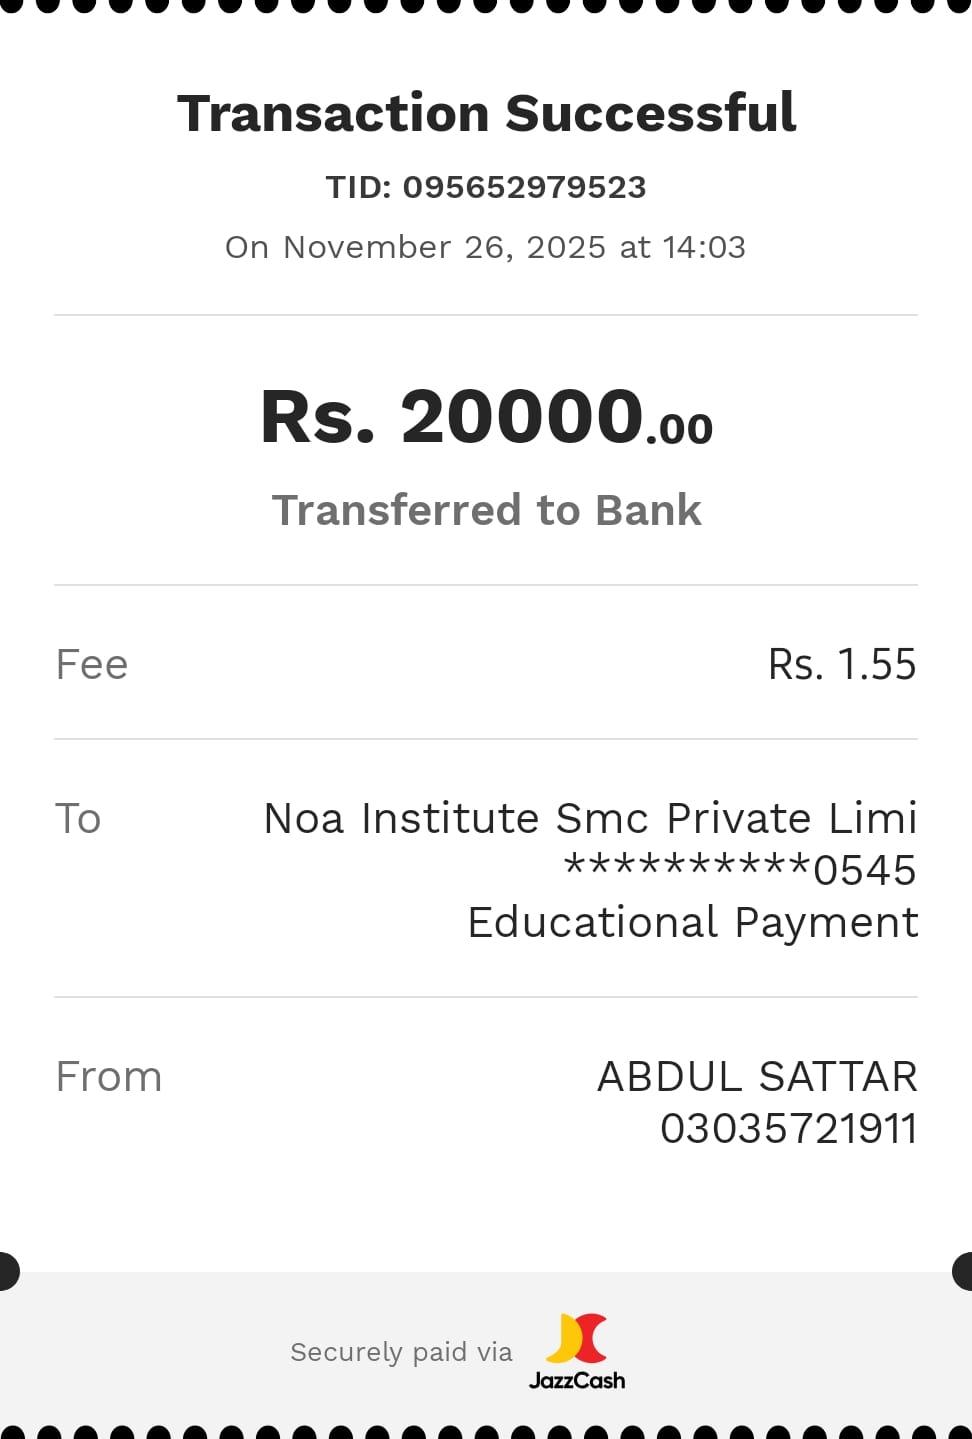Click the Educational Payment purpose text
The height and width of the screenshot is (1439, 972).
[692, 922]
